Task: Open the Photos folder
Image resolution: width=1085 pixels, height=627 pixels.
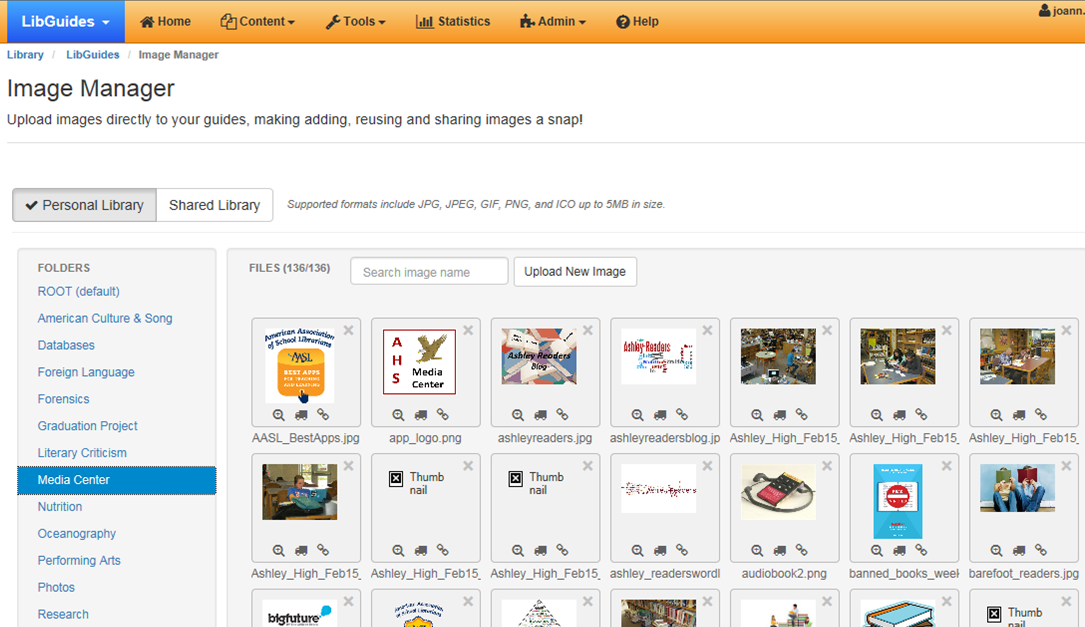Action: pos(56,588)
